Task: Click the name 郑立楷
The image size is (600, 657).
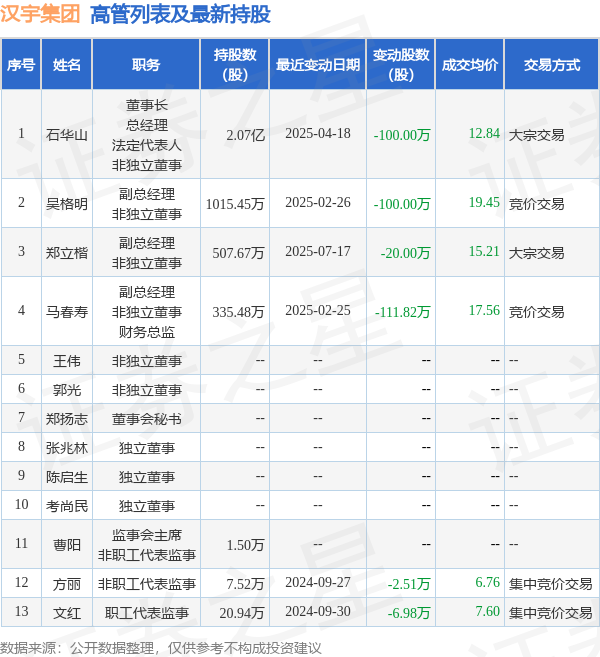Action: coord(67,253)
